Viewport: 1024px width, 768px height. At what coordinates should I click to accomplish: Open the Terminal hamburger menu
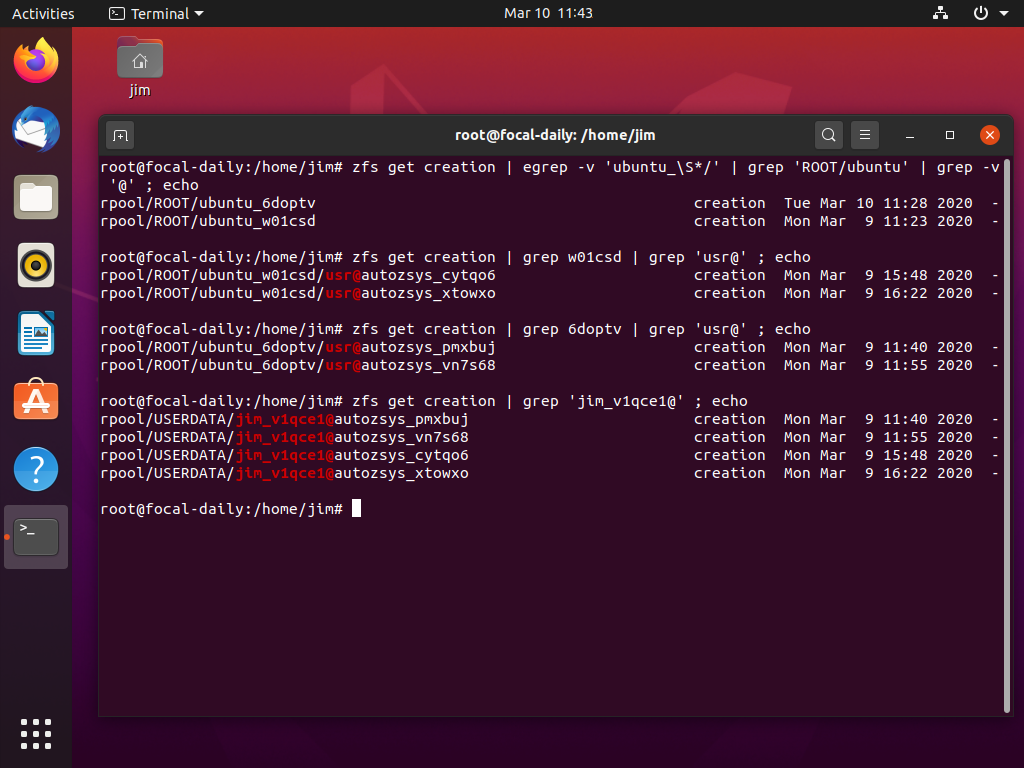(x=864, y=134)
